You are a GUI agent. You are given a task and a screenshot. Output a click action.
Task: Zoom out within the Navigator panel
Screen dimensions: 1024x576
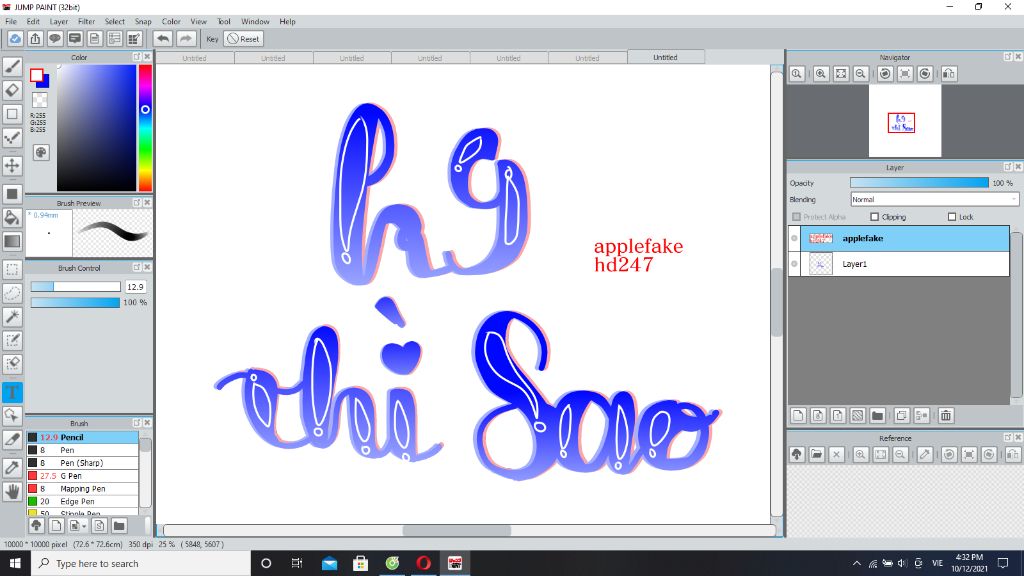(x=861, y=74)
